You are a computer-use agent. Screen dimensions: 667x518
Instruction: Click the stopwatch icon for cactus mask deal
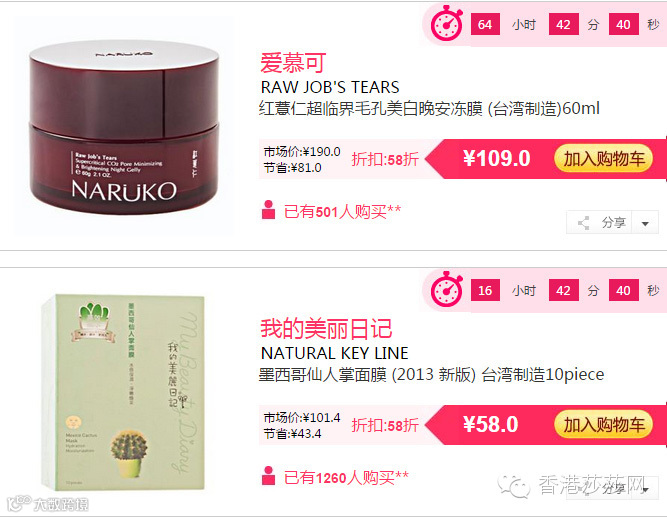[x=447, y=289]
